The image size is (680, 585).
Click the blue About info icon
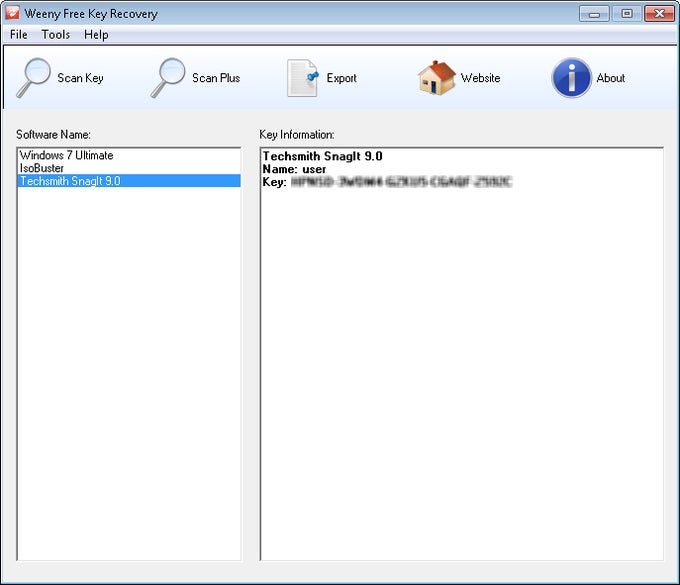click(572, 78)
